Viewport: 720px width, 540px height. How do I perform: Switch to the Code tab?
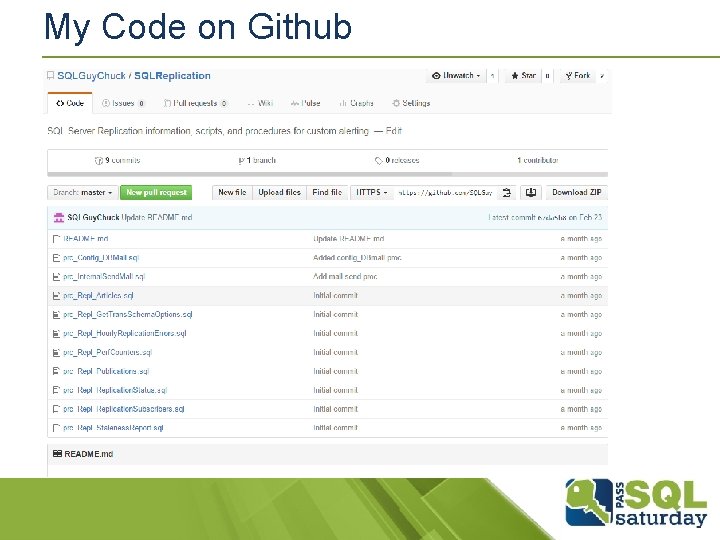pos(70,103)
